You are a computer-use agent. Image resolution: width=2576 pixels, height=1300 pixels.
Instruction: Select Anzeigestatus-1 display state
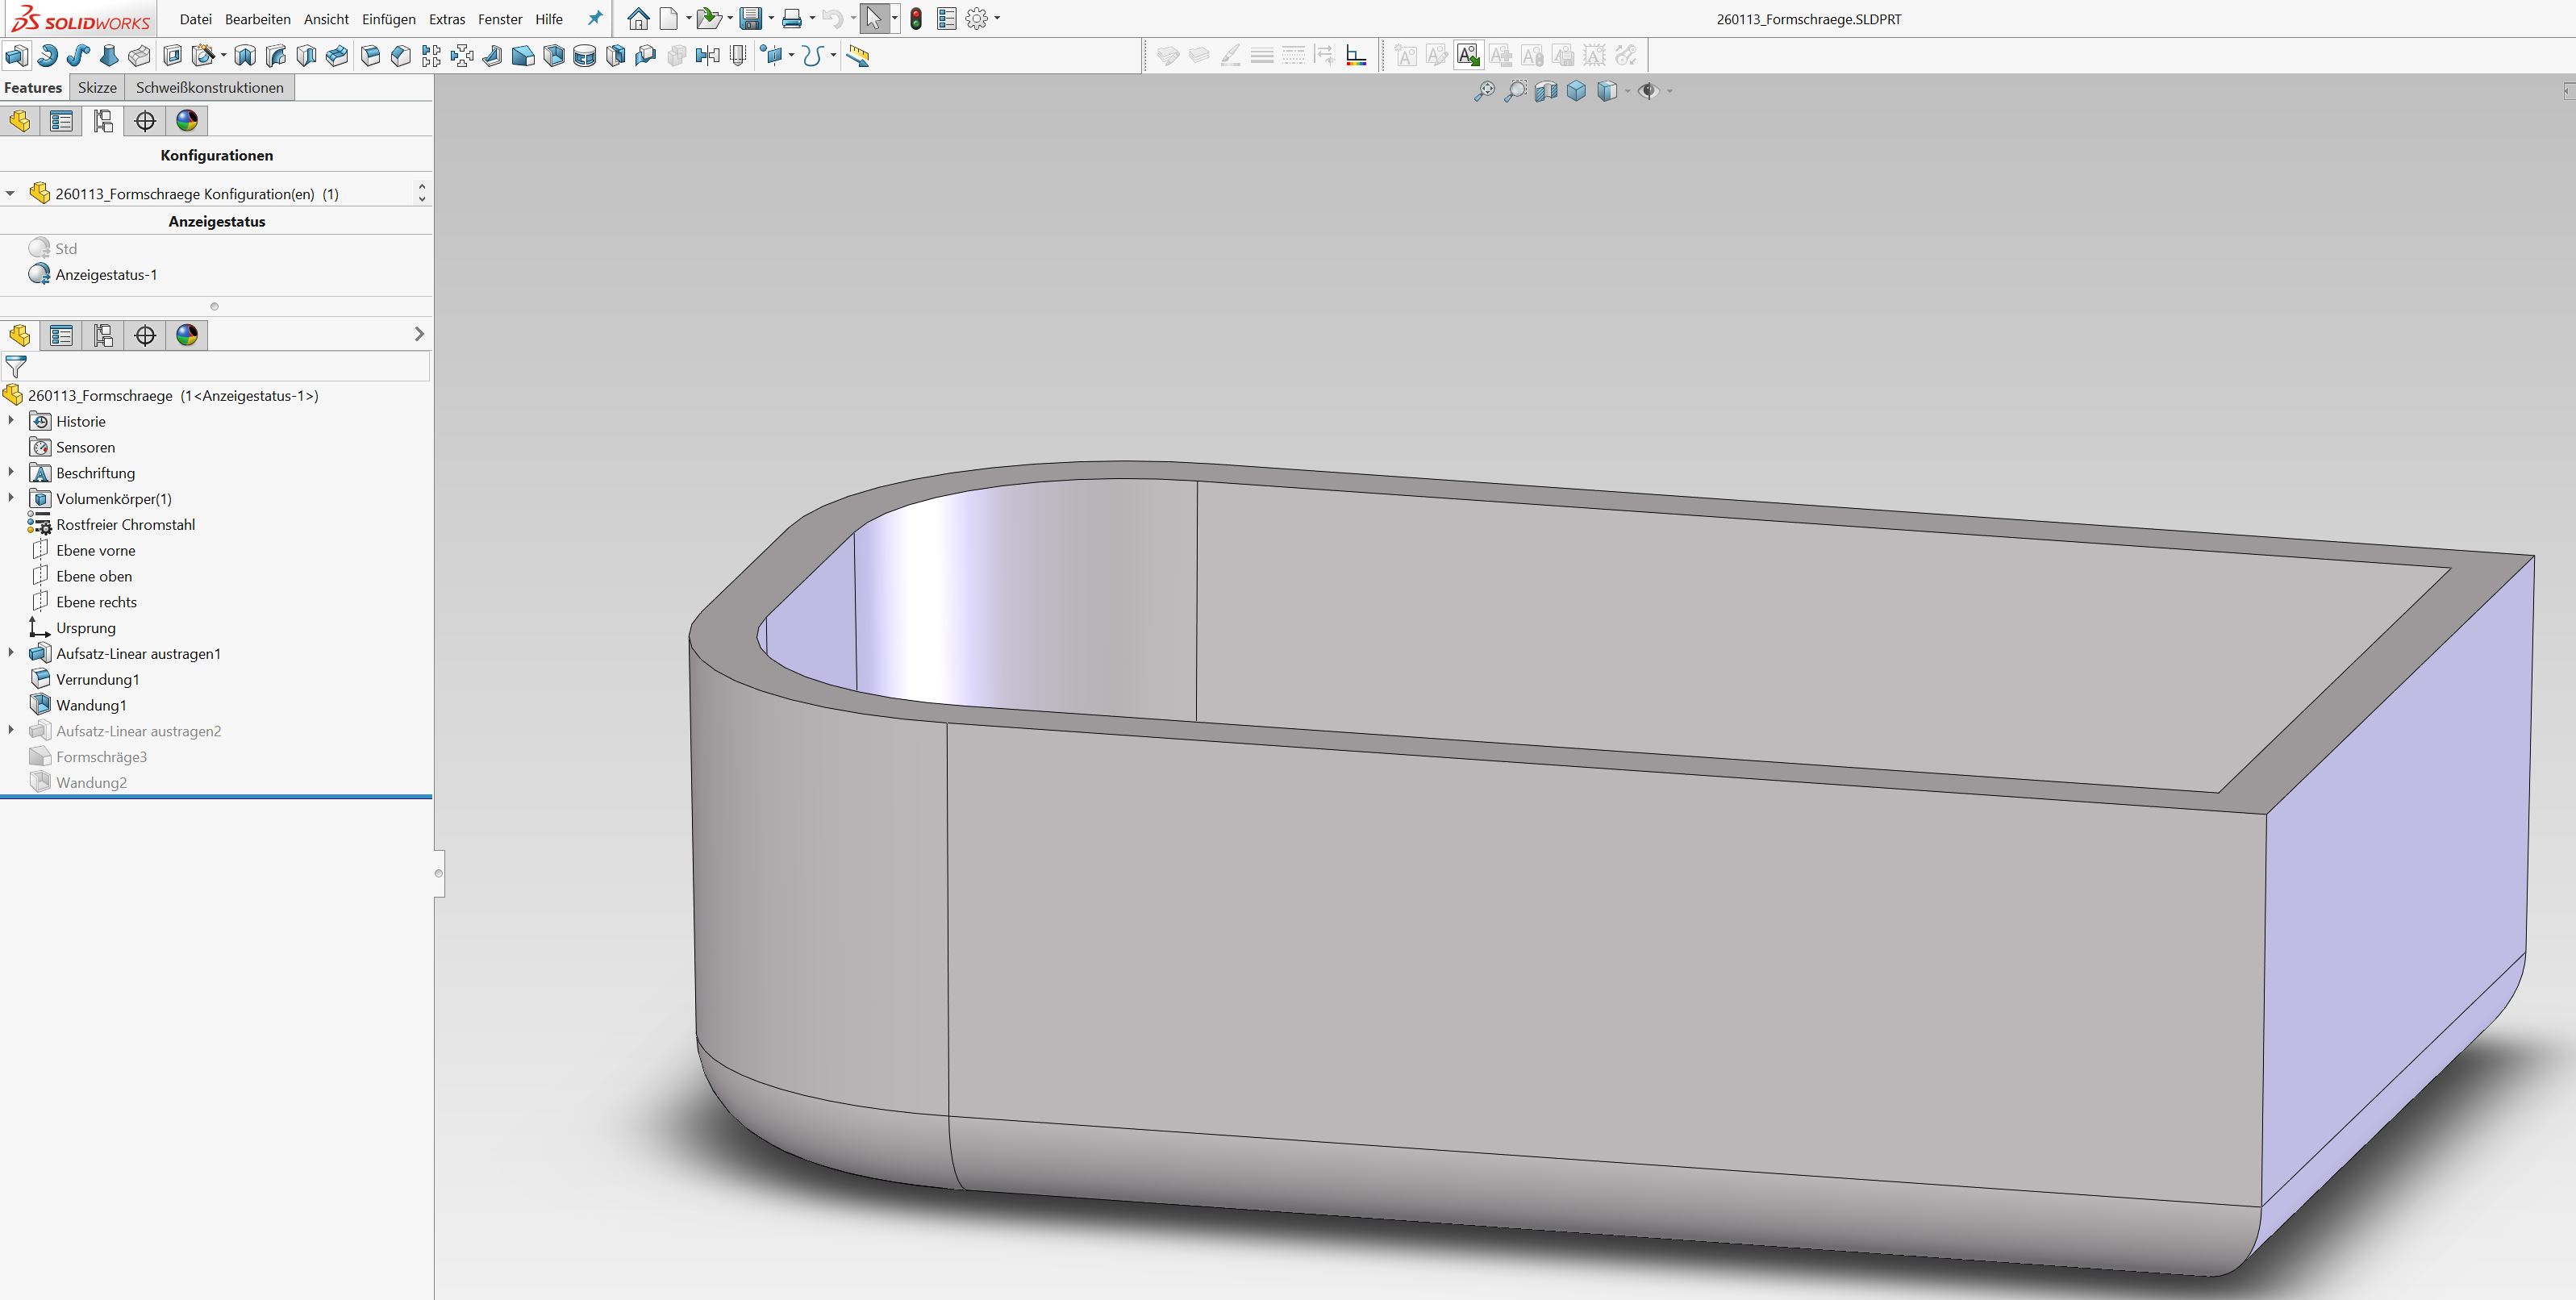tap(106, 274)
